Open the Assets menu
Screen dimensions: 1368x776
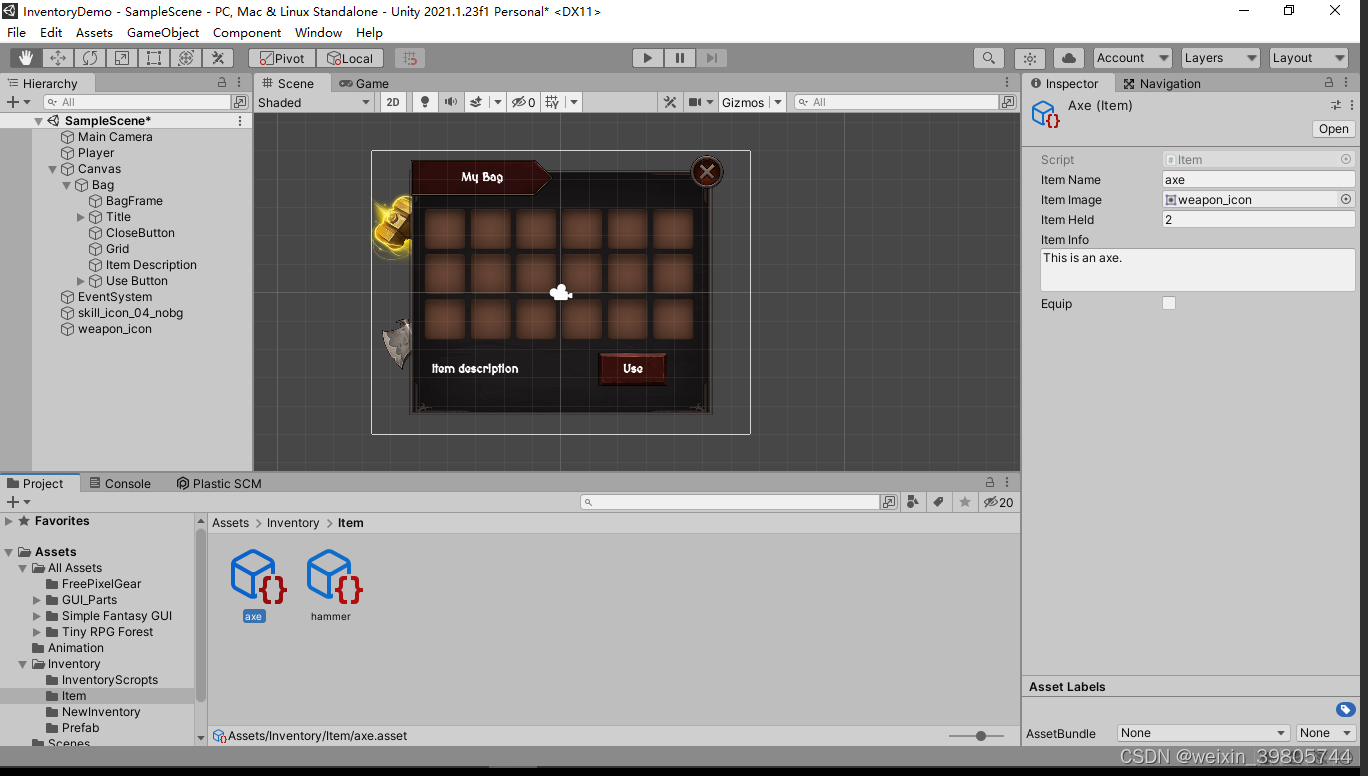click(x=94, y=32)
